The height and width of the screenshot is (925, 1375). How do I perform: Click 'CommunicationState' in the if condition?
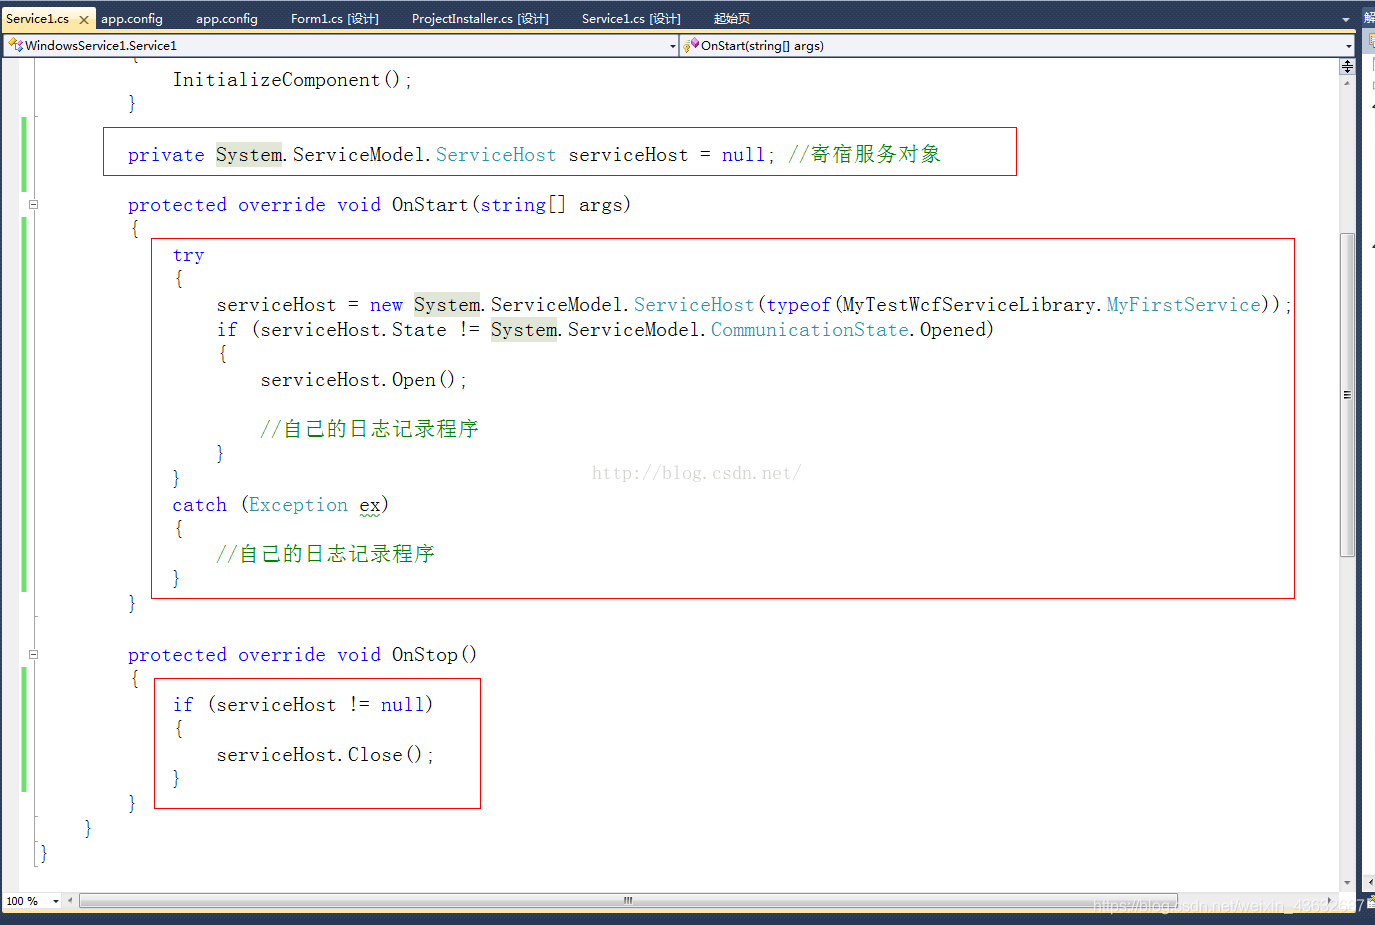(x=810, y=330)
